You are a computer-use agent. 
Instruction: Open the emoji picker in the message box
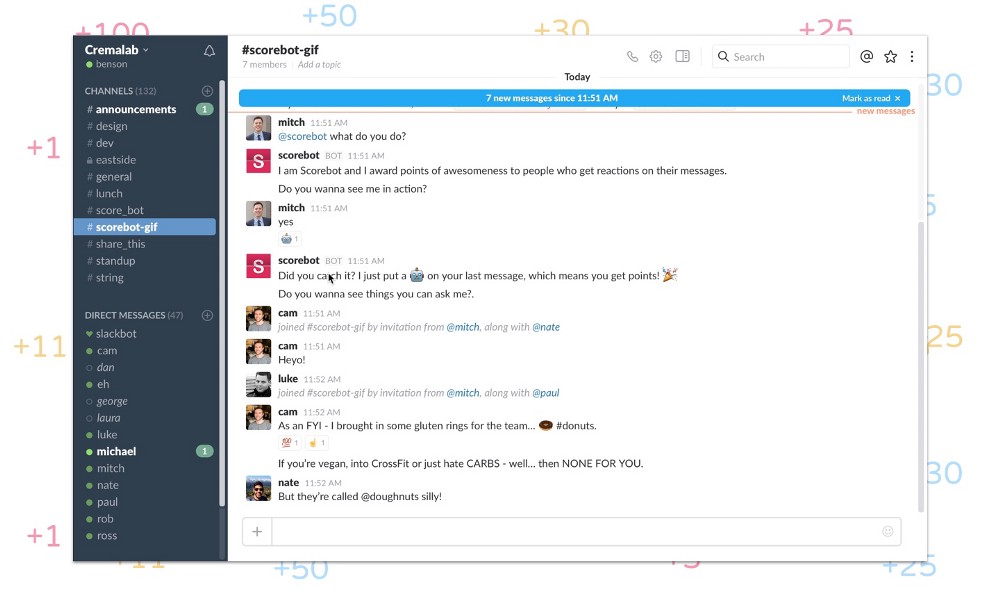(x=887, y=531)
